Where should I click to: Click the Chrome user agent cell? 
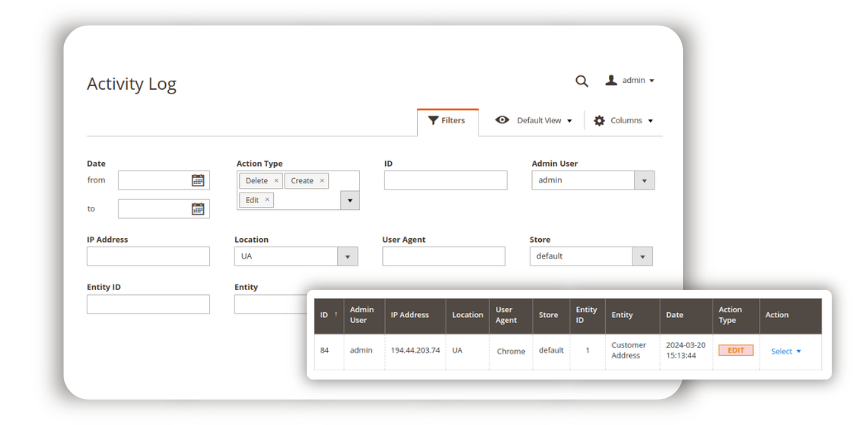[x=511, y=352]
